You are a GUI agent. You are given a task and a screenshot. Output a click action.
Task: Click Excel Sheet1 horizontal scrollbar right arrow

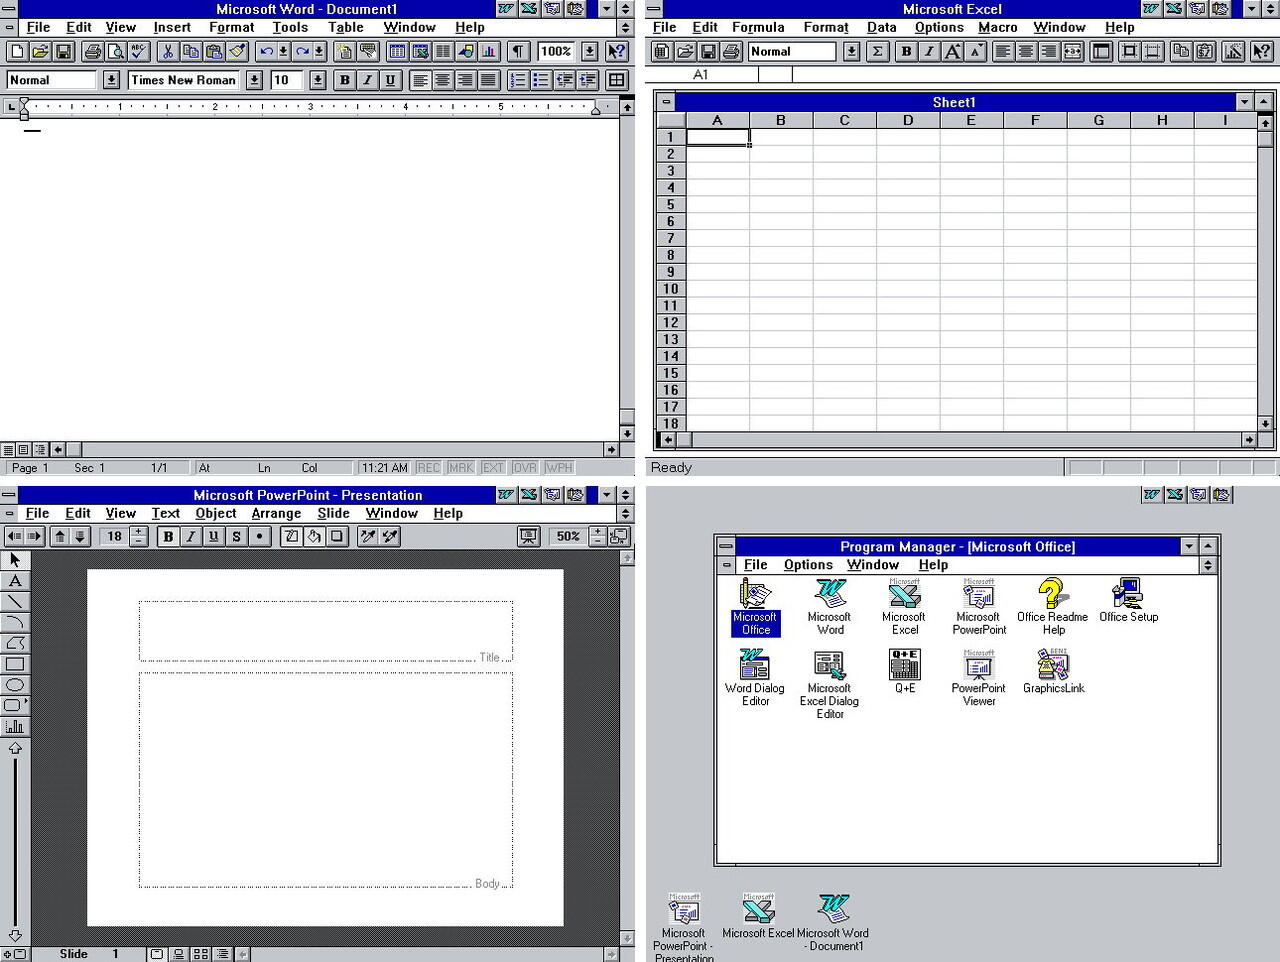(1249, 440)
